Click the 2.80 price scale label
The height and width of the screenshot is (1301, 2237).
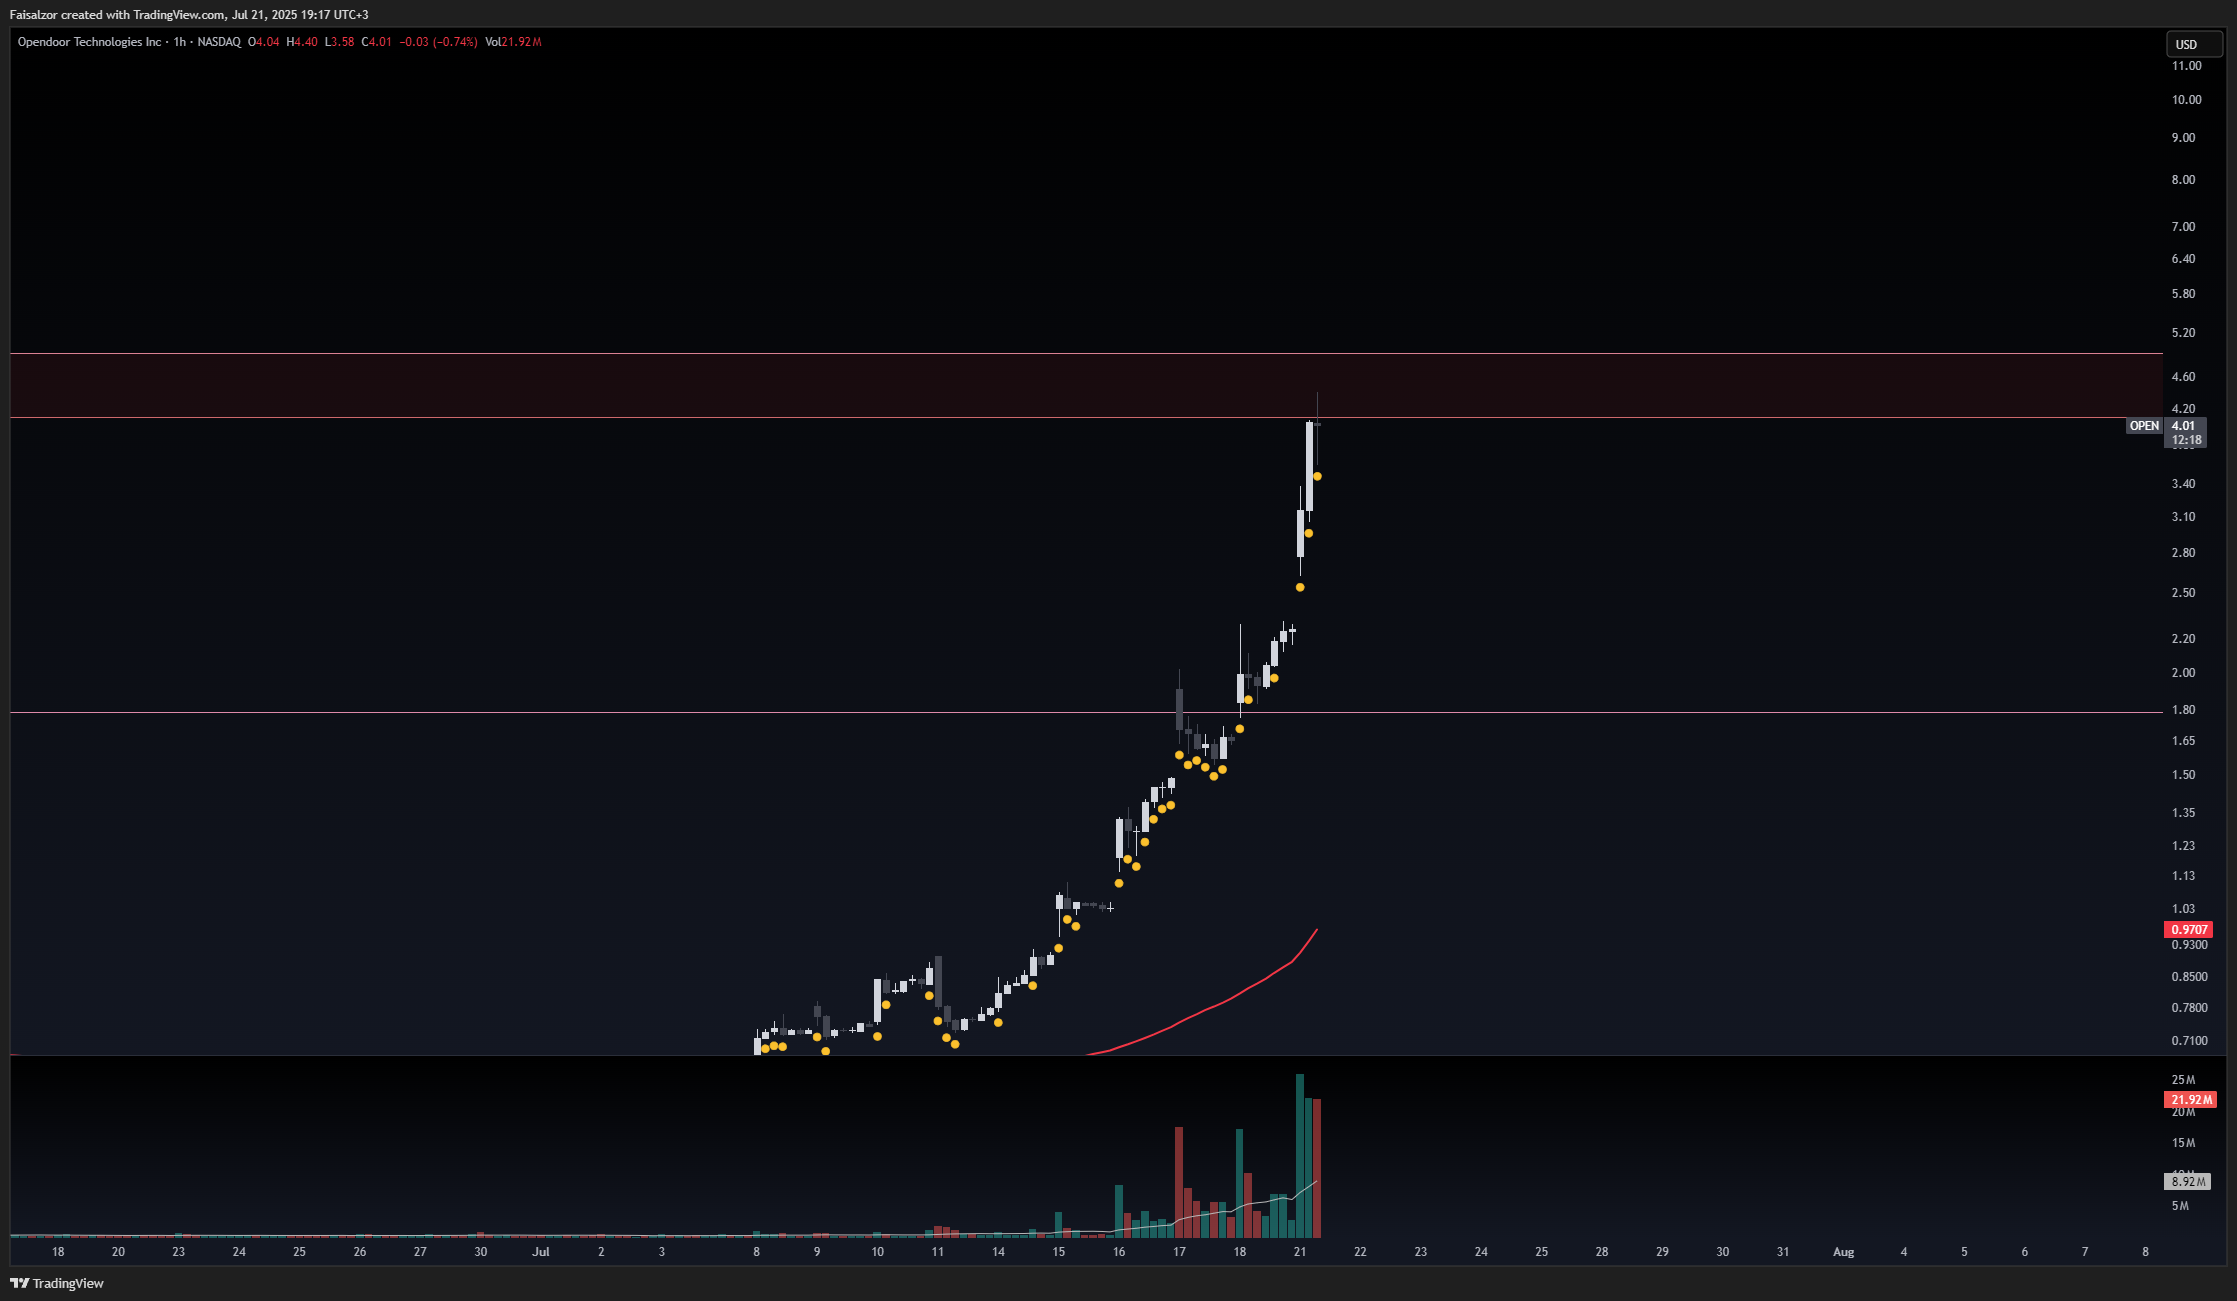2183,553
